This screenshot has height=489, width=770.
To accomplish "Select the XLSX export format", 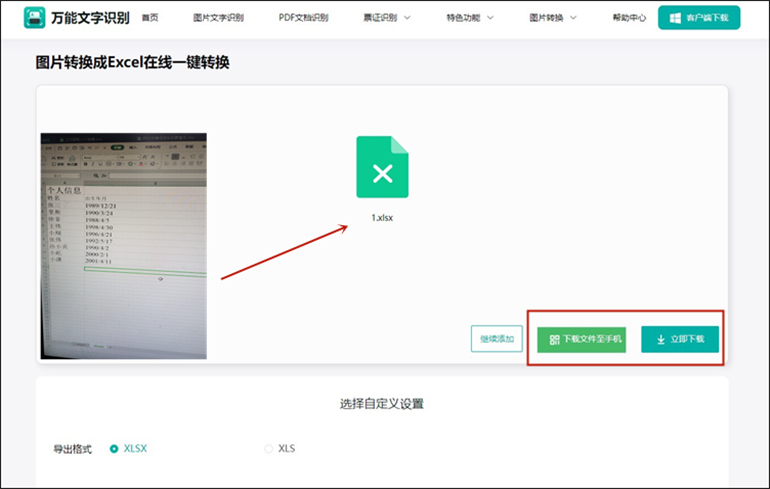I will pyautogui.click(x=114, y=448).
